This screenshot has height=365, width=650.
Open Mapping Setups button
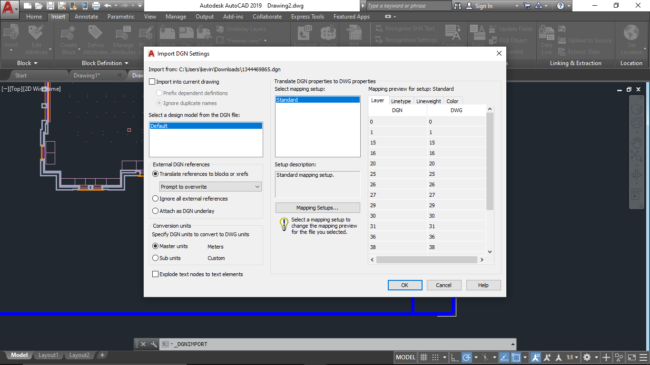tap(317, 207)
